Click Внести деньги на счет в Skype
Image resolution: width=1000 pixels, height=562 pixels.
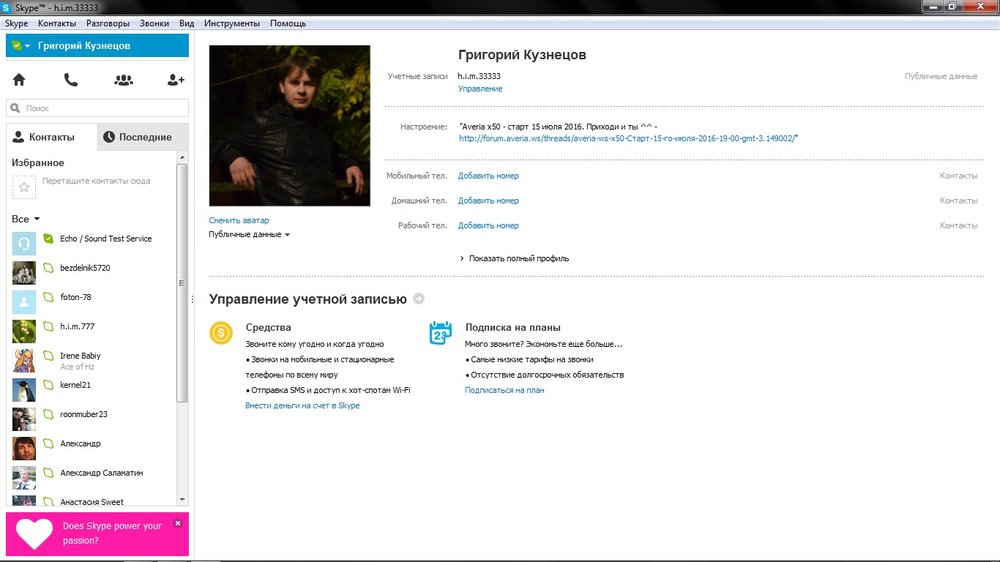(302, 405)
